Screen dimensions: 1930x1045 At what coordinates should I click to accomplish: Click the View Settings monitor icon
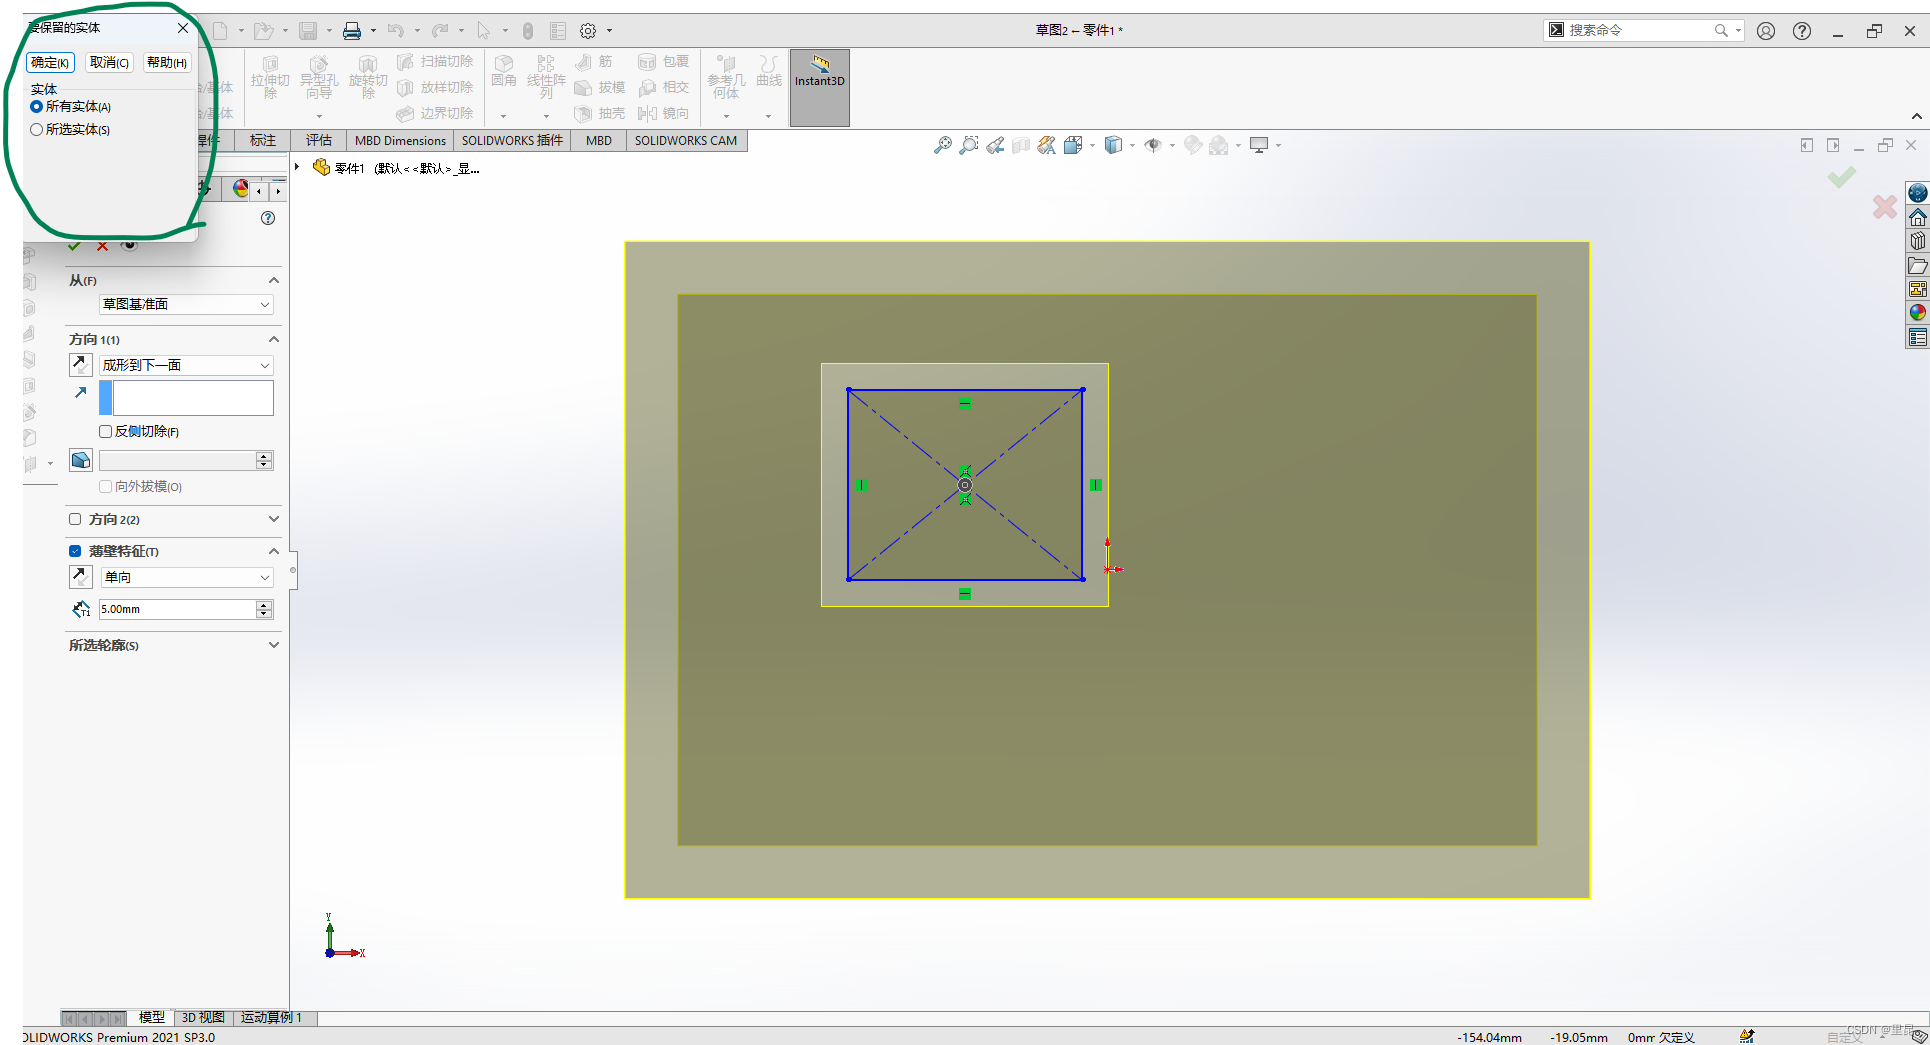[x=1259, y=146]
